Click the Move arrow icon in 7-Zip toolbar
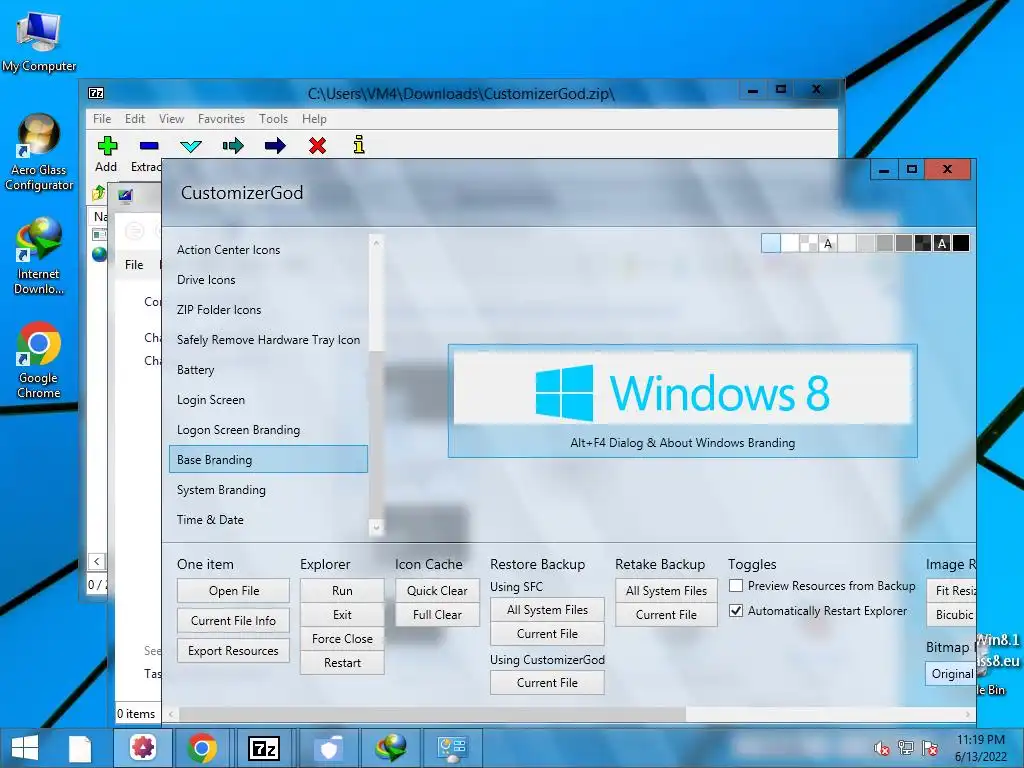The width and height of the screenshot is (1024, 768). [275, 146]
